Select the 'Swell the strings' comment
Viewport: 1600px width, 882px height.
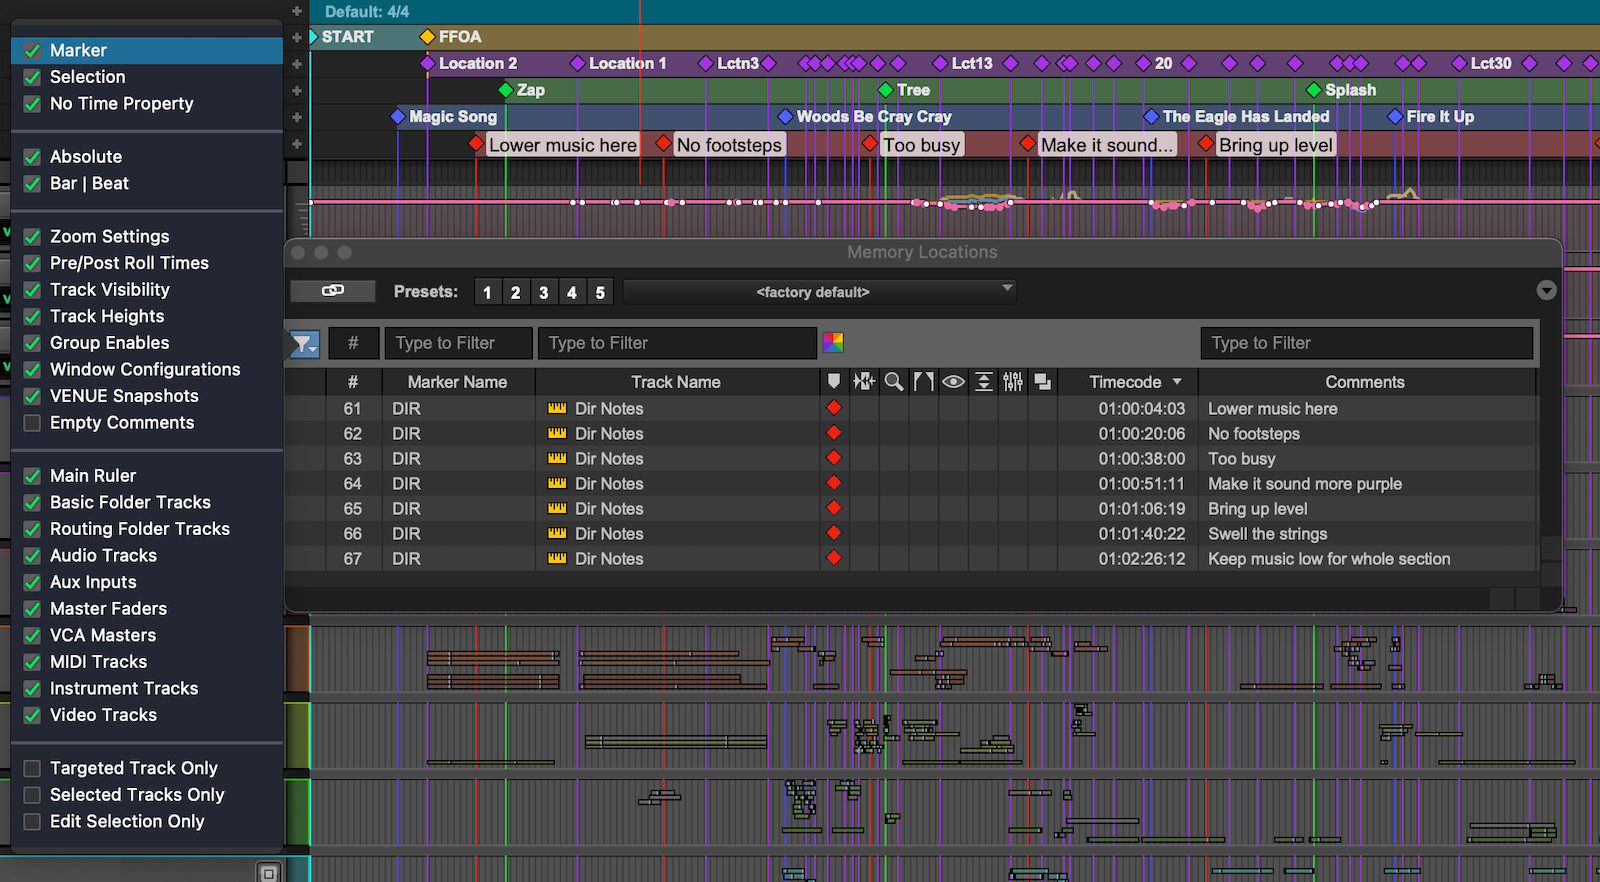(1267, 534)
